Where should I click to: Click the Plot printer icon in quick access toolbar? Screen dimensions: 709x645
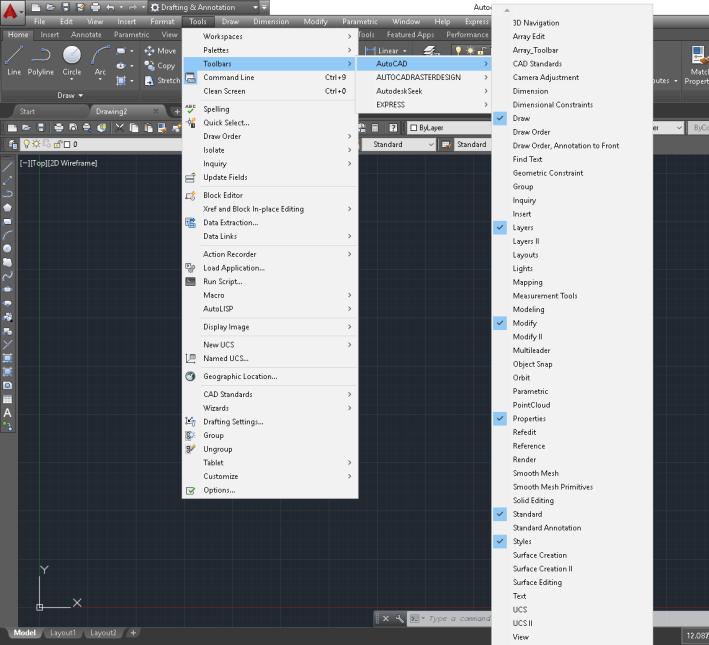tap(95, 7)
